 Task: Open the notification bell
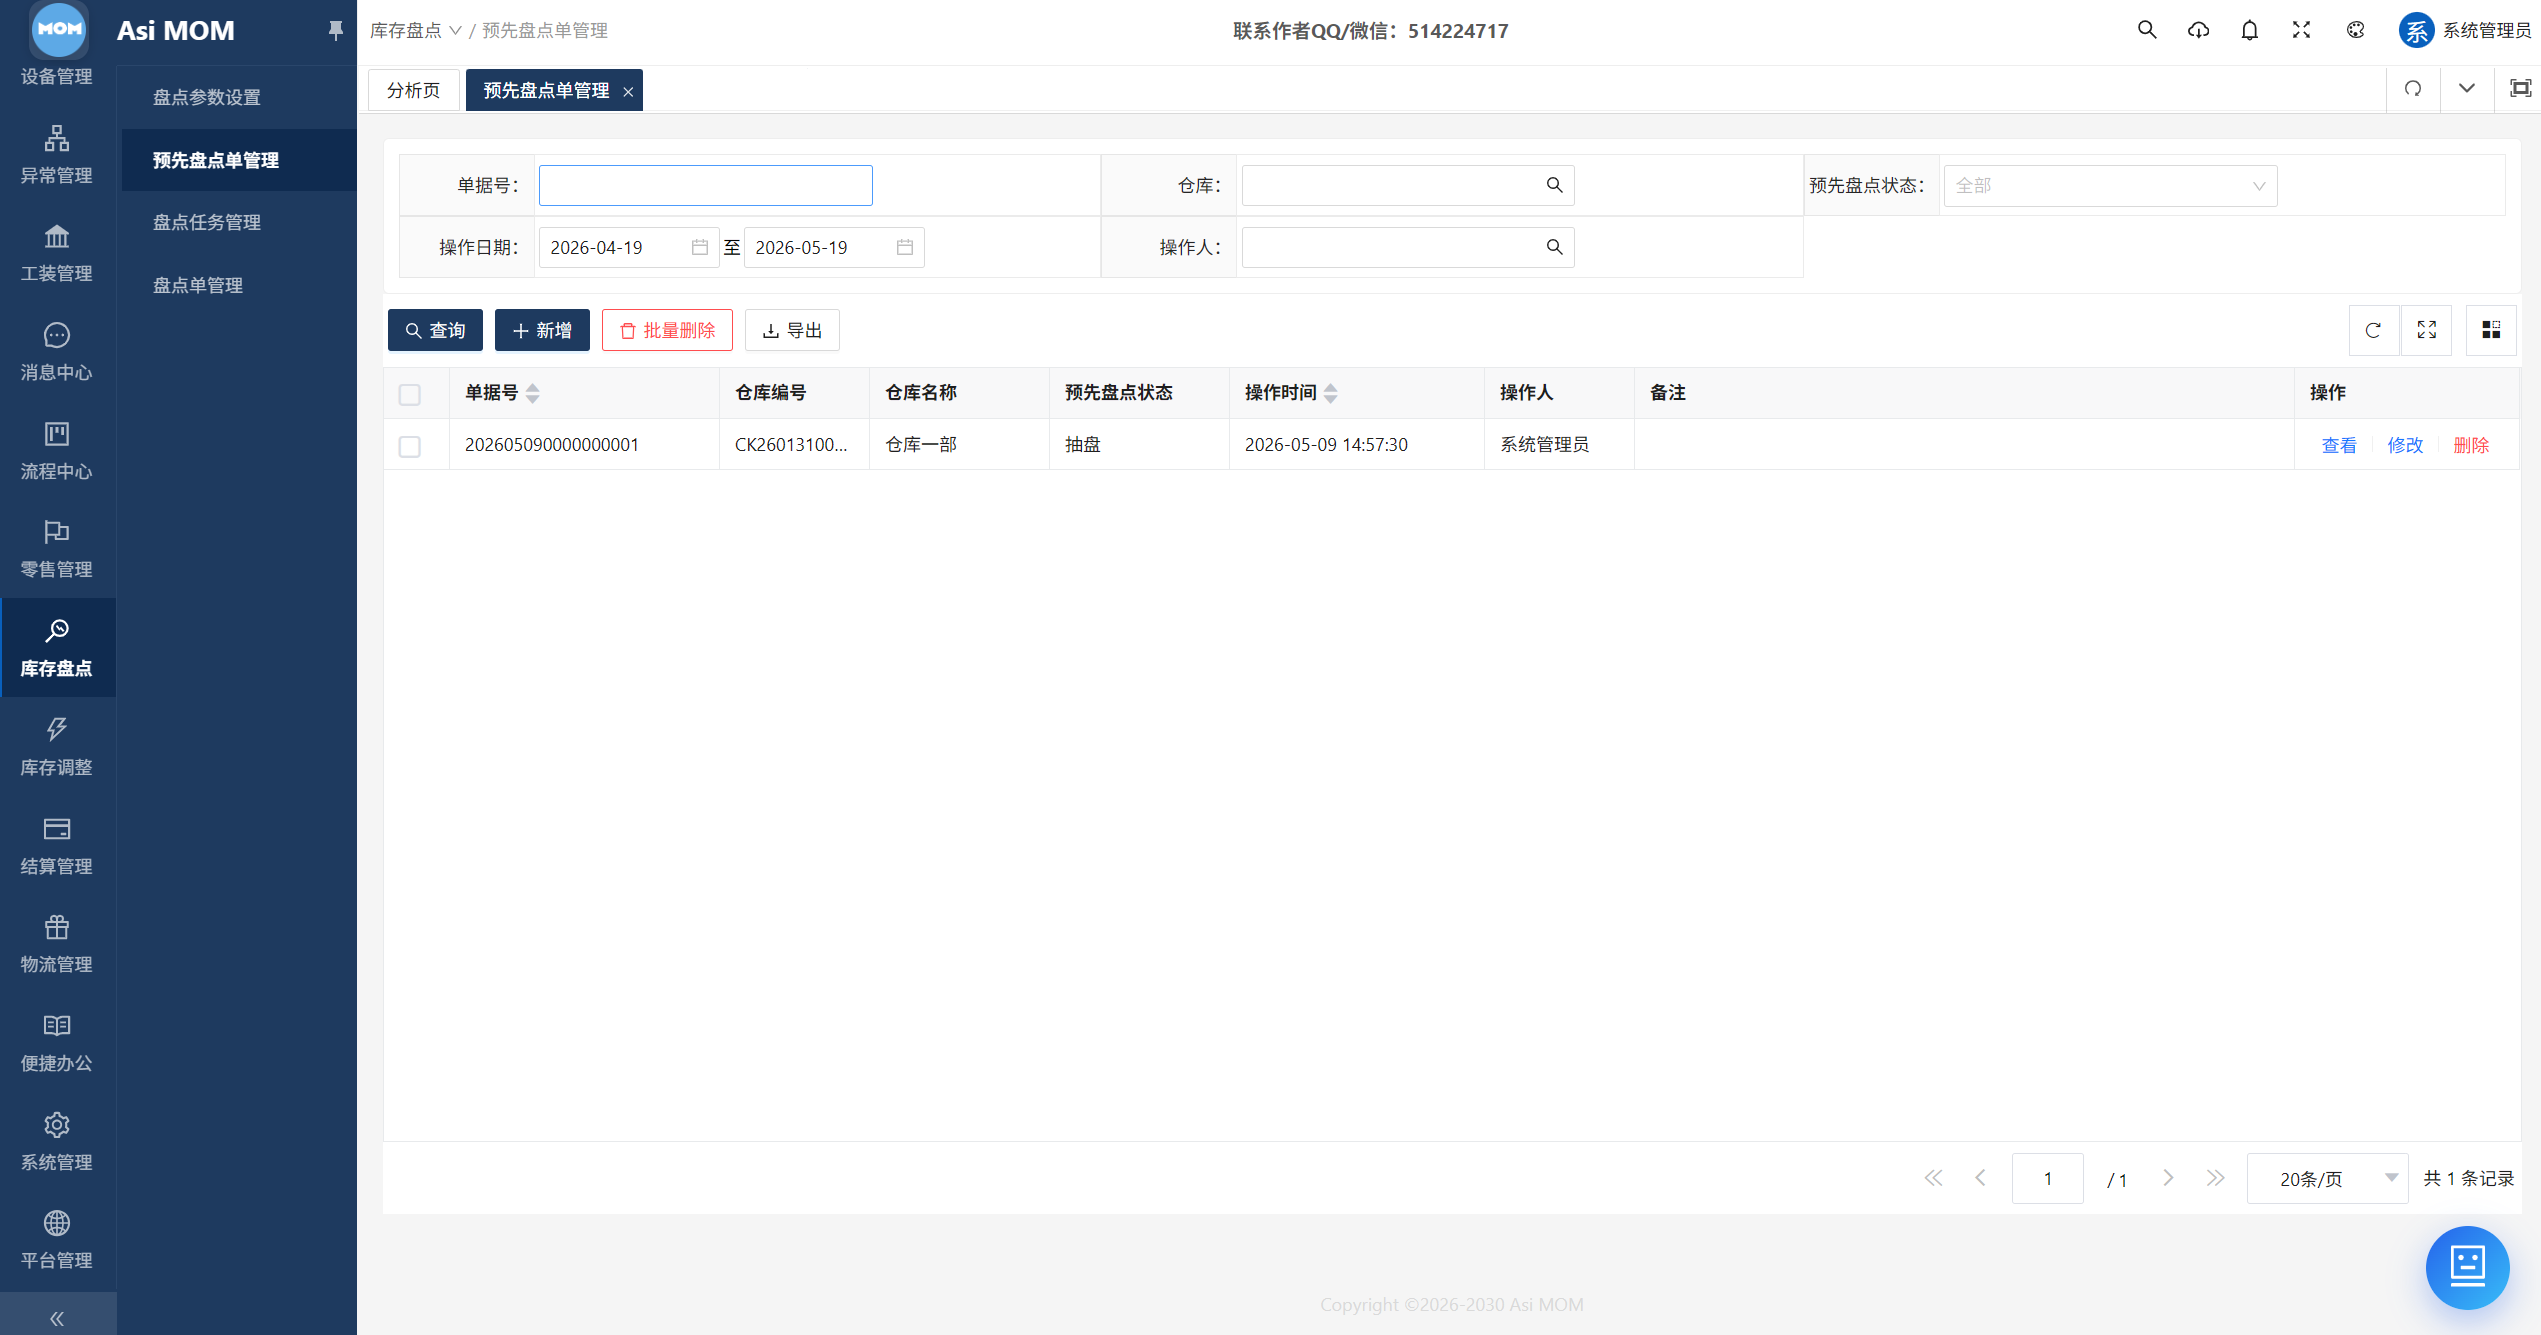click(2250, 30)
